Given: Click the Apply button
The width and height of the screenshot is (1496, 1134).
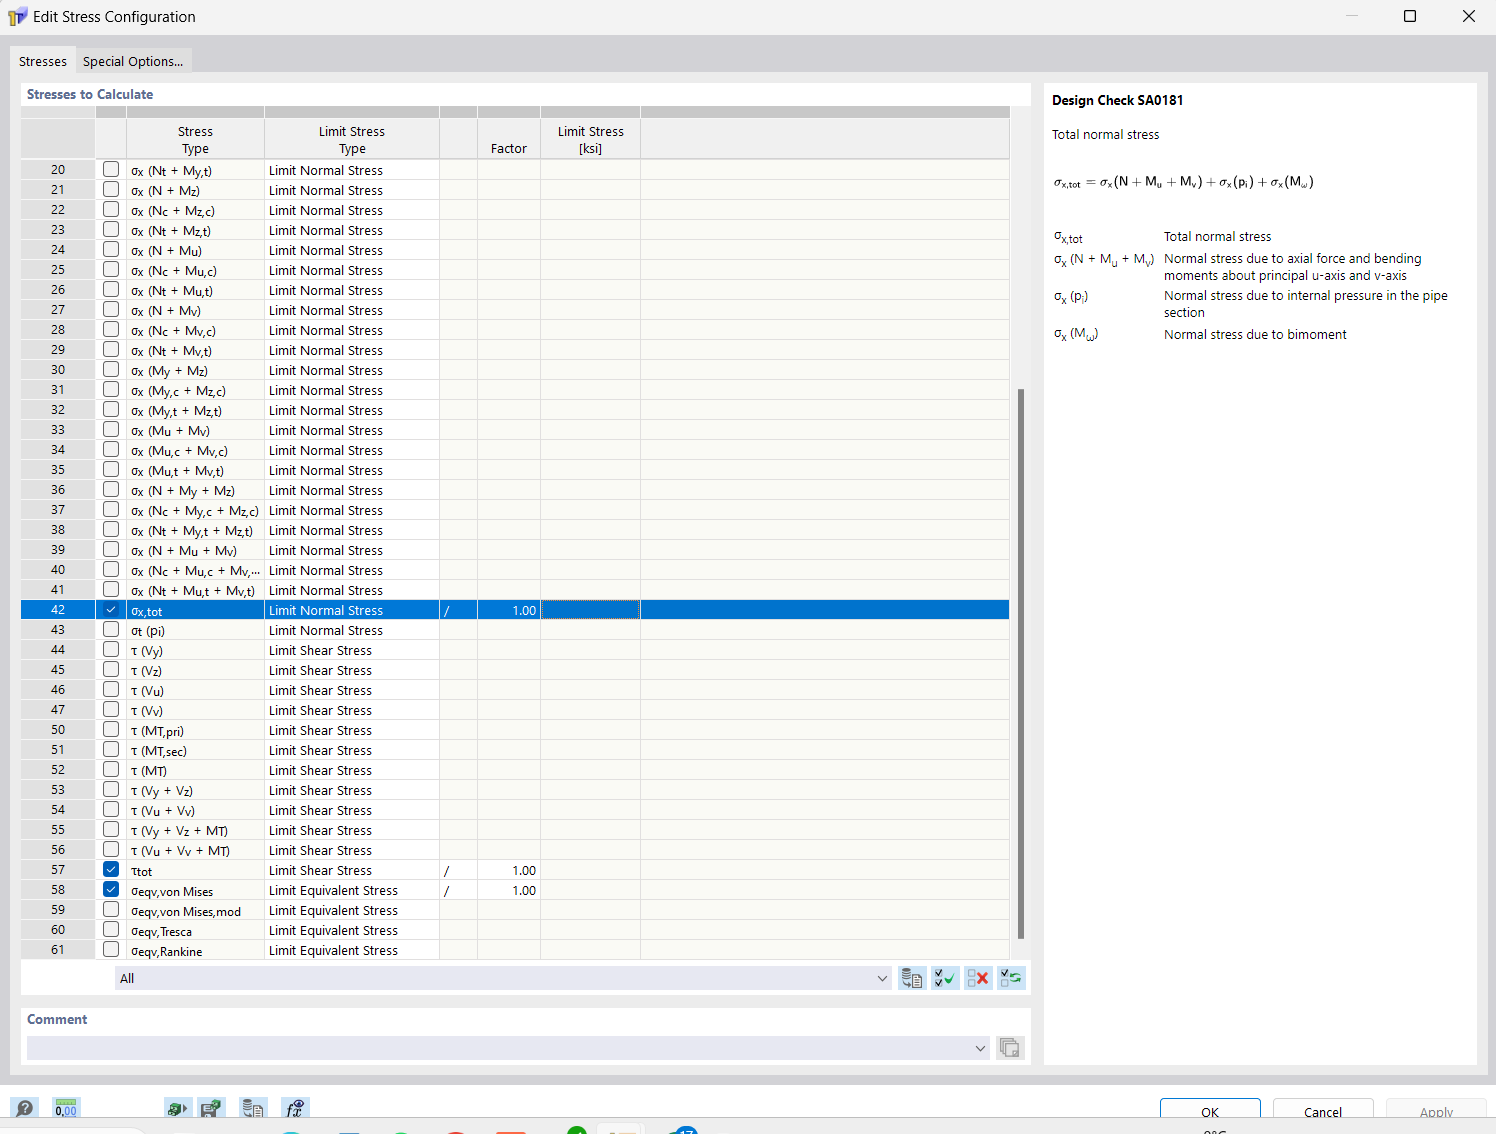Looking at the screenshot, I should coord(1435,1112).
